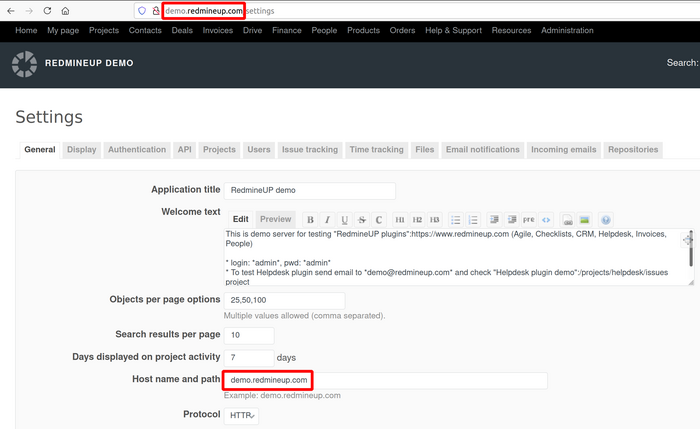This screenshot has height=429, width=700.
Task: Insert an image via toolbar icon
Action: tap(584, 220)
